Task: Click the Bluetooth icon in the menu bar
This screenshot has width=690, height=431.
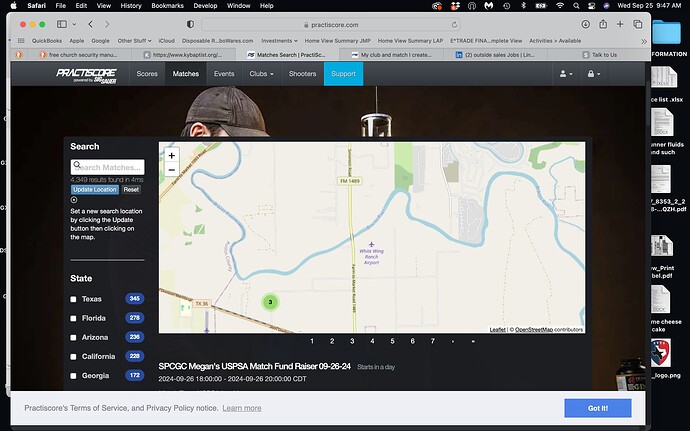Action: point(523,6)
